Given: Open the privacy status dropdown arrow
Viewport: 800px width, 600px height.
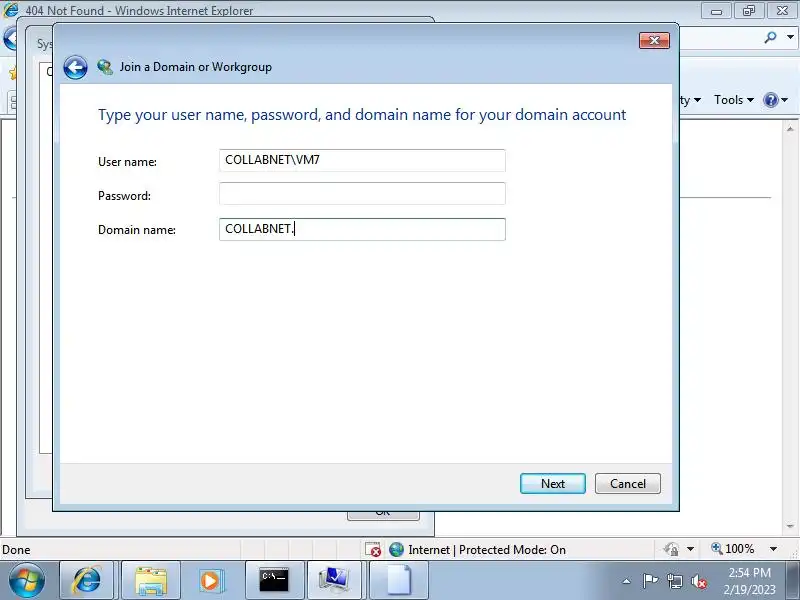Looking at the screenshot, I should 690,549.
